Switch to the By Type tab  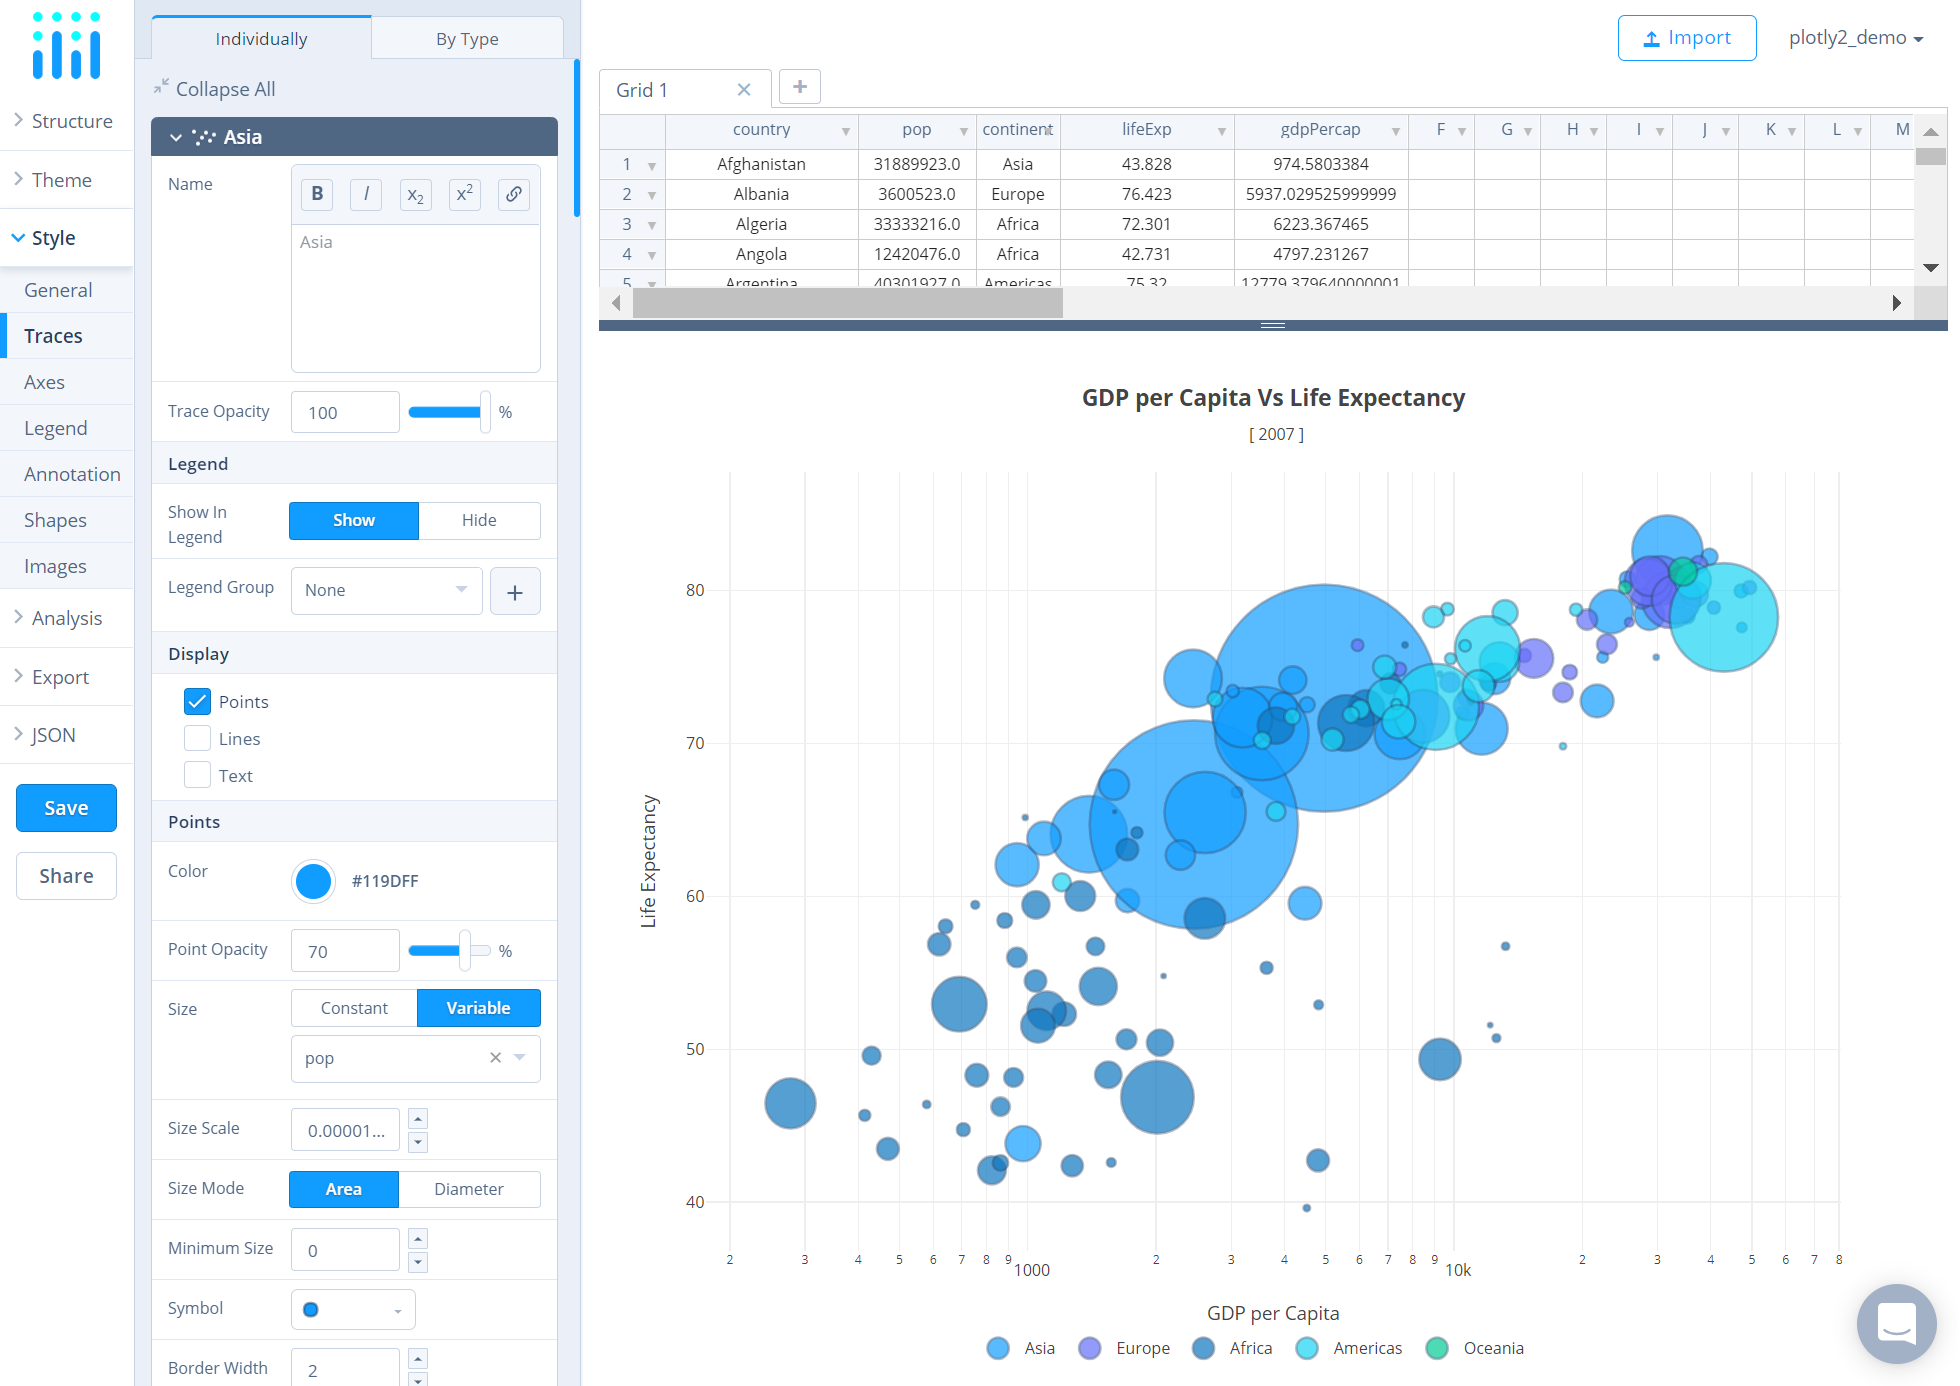tap(467, 39)
